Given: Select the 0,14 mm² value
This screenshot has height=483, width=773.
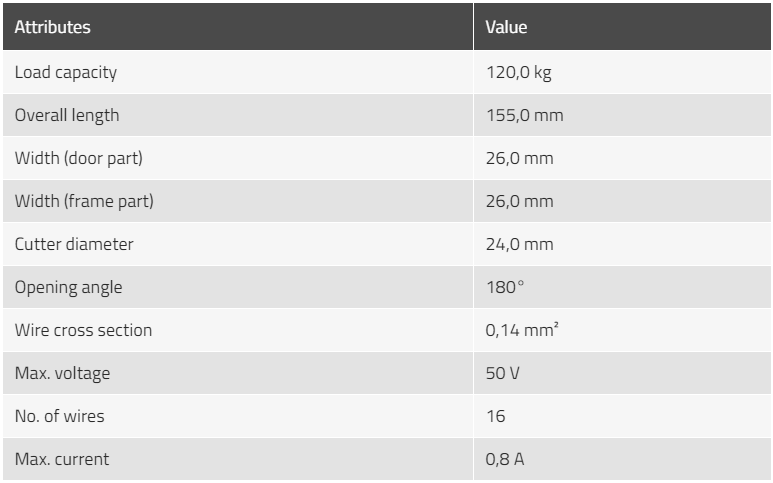Looking at the screenshot, I should [x=522, y=330].
